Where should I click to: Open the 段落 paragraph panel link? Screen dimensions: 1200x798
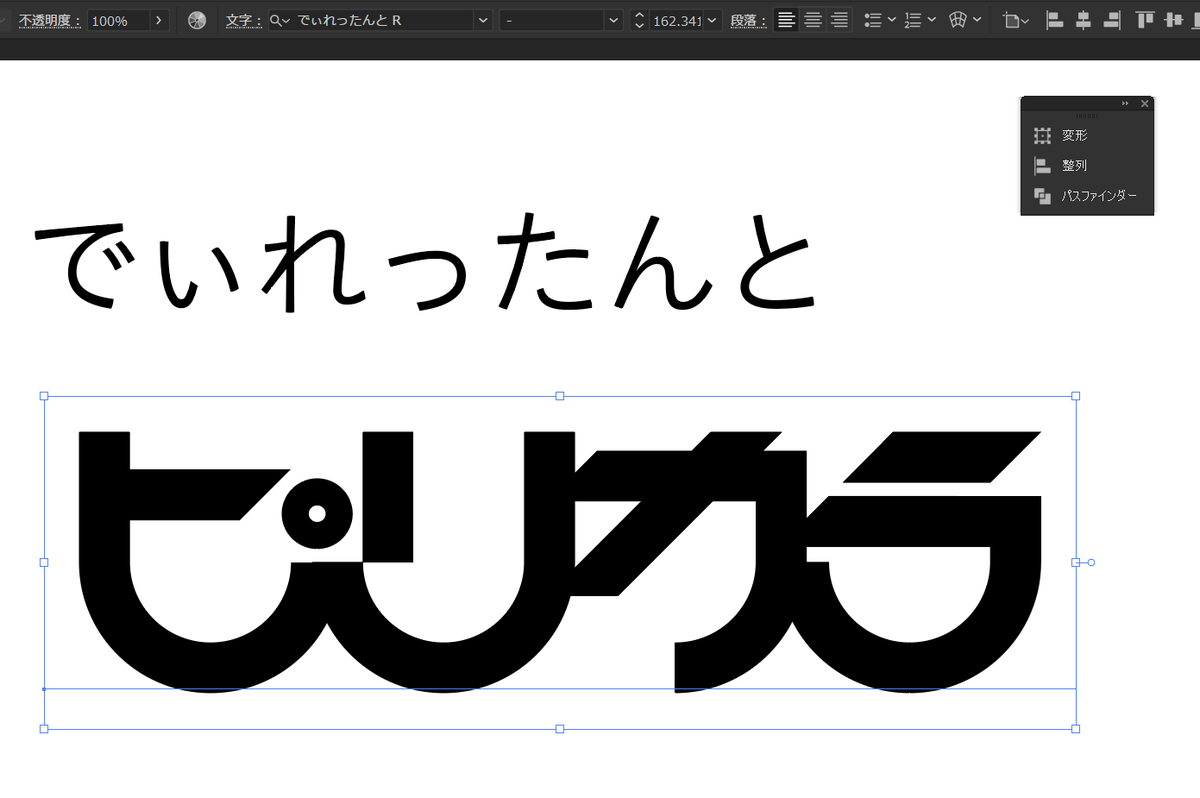749,20
